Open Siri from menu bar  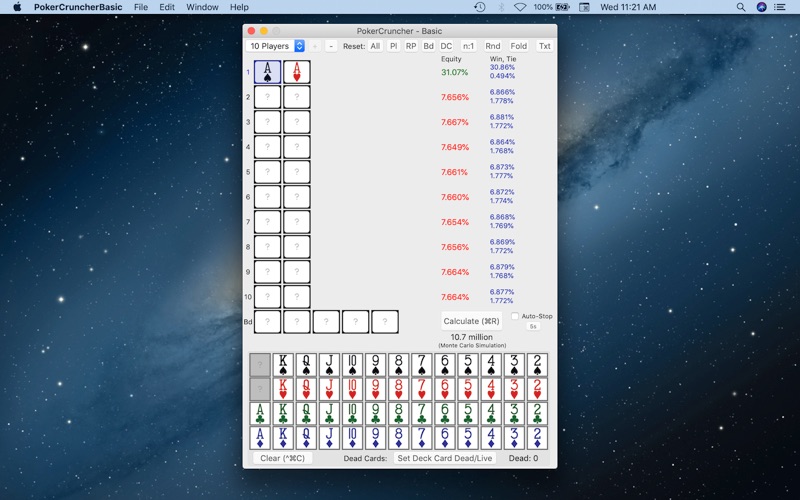tap(761, 7)
